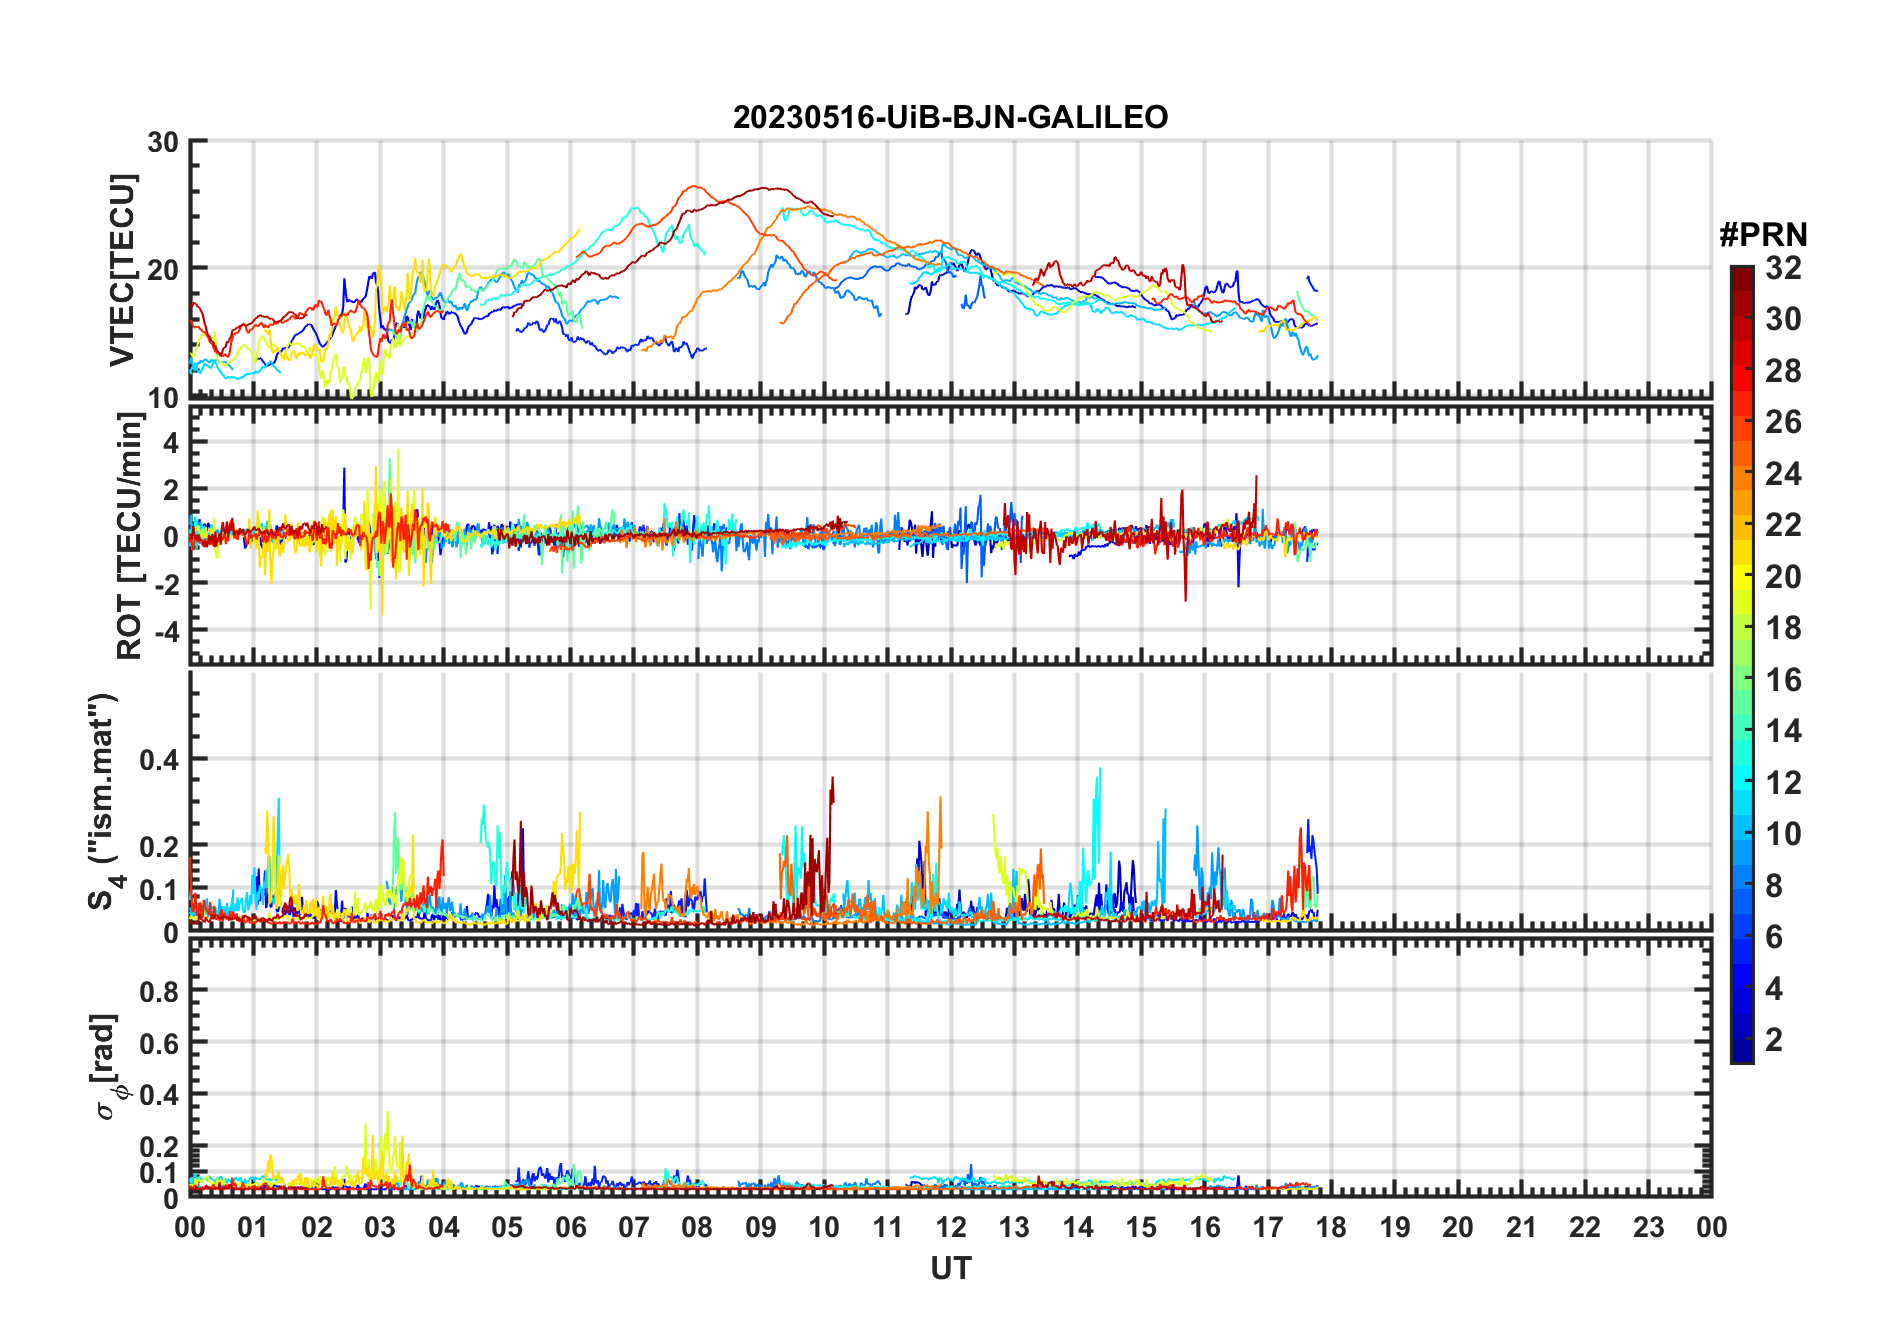Click the 0.8 tick on sigma phi axis

point(159,991)
